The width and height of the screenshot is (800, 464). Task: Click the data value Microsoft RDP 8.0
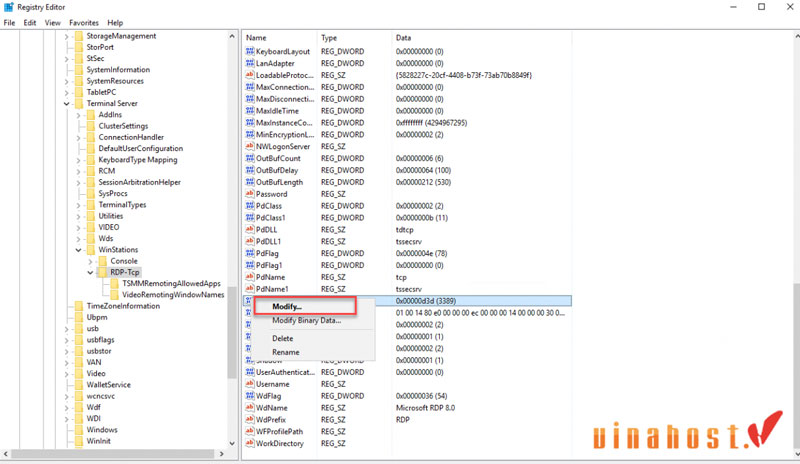425,407
